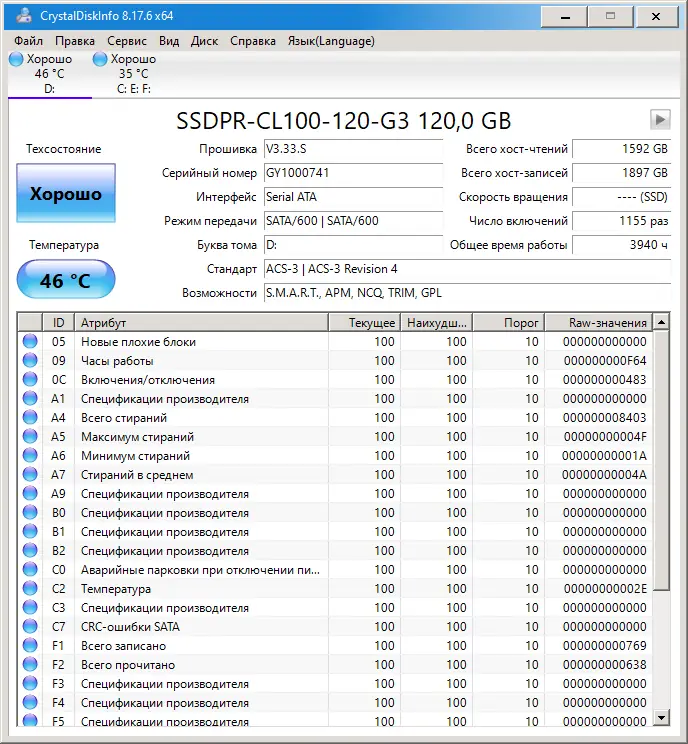This screenshot has height=744, width=688.
Task: Open the Правка menu
Action: click(74, 41)
